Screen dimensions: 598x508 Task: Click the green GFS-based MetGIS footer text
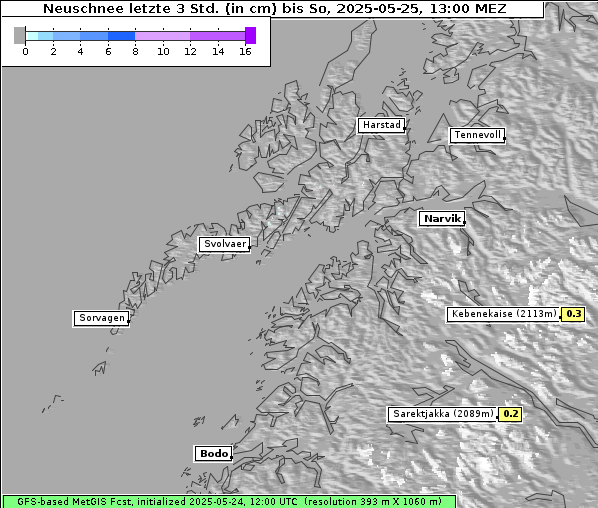[x=229, y=502]
